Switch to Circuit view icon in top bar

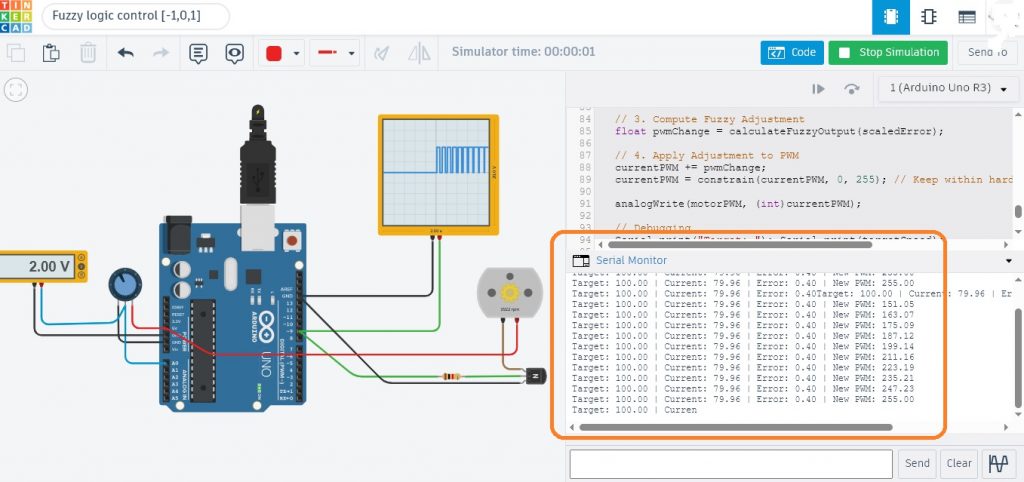point(891,17)
